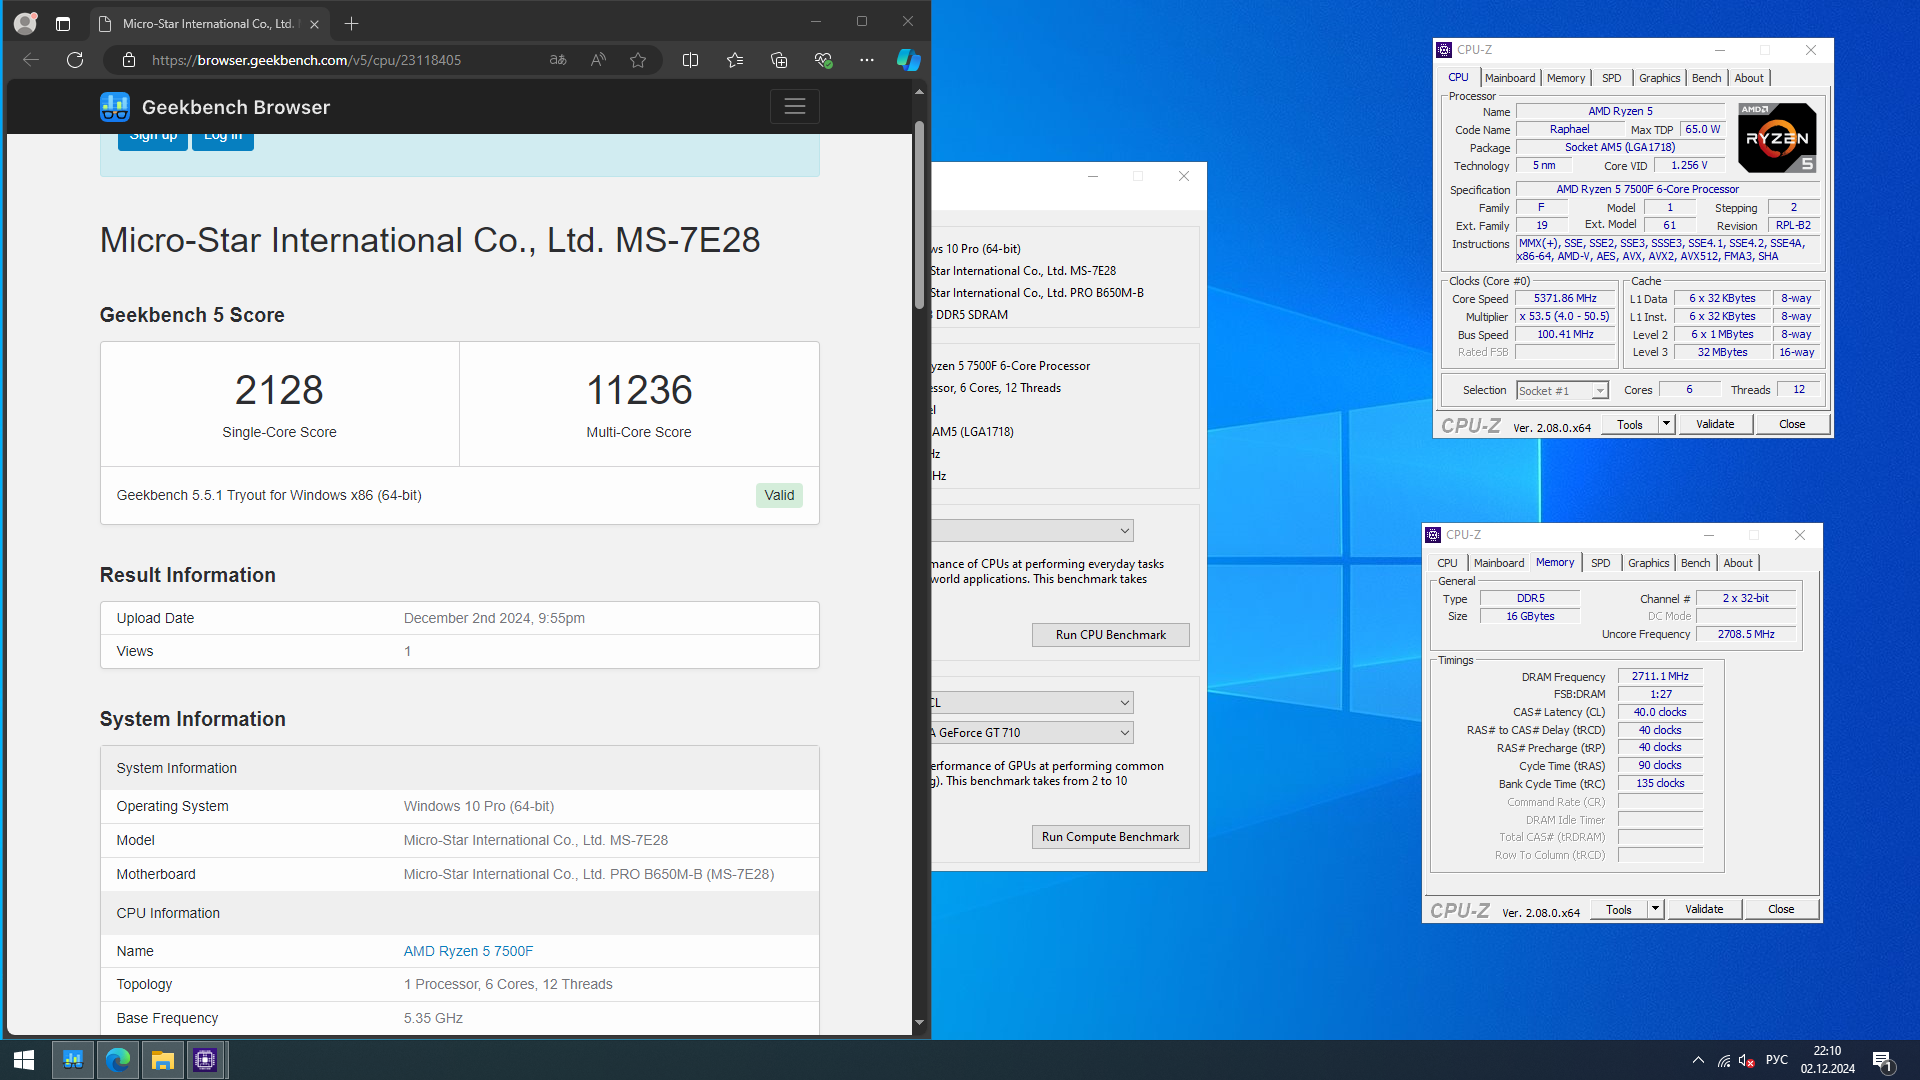The image size is (1920, 1080).
Task: Run CPU Benchmark in Geekbench window
Action: click(1110, 635)
